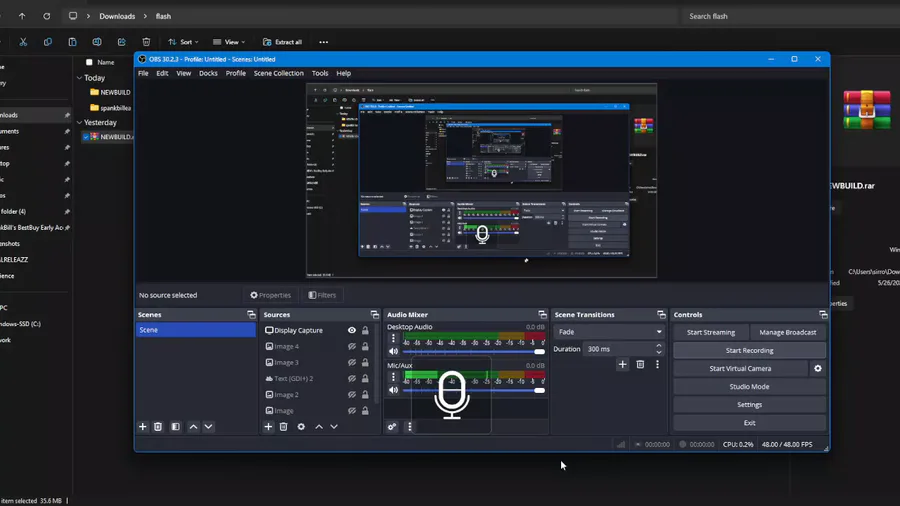This screenshot has height=506, width=900.
Task: Adjust the Mic/Aux volume slider
Action: click(x=474, y=390)
